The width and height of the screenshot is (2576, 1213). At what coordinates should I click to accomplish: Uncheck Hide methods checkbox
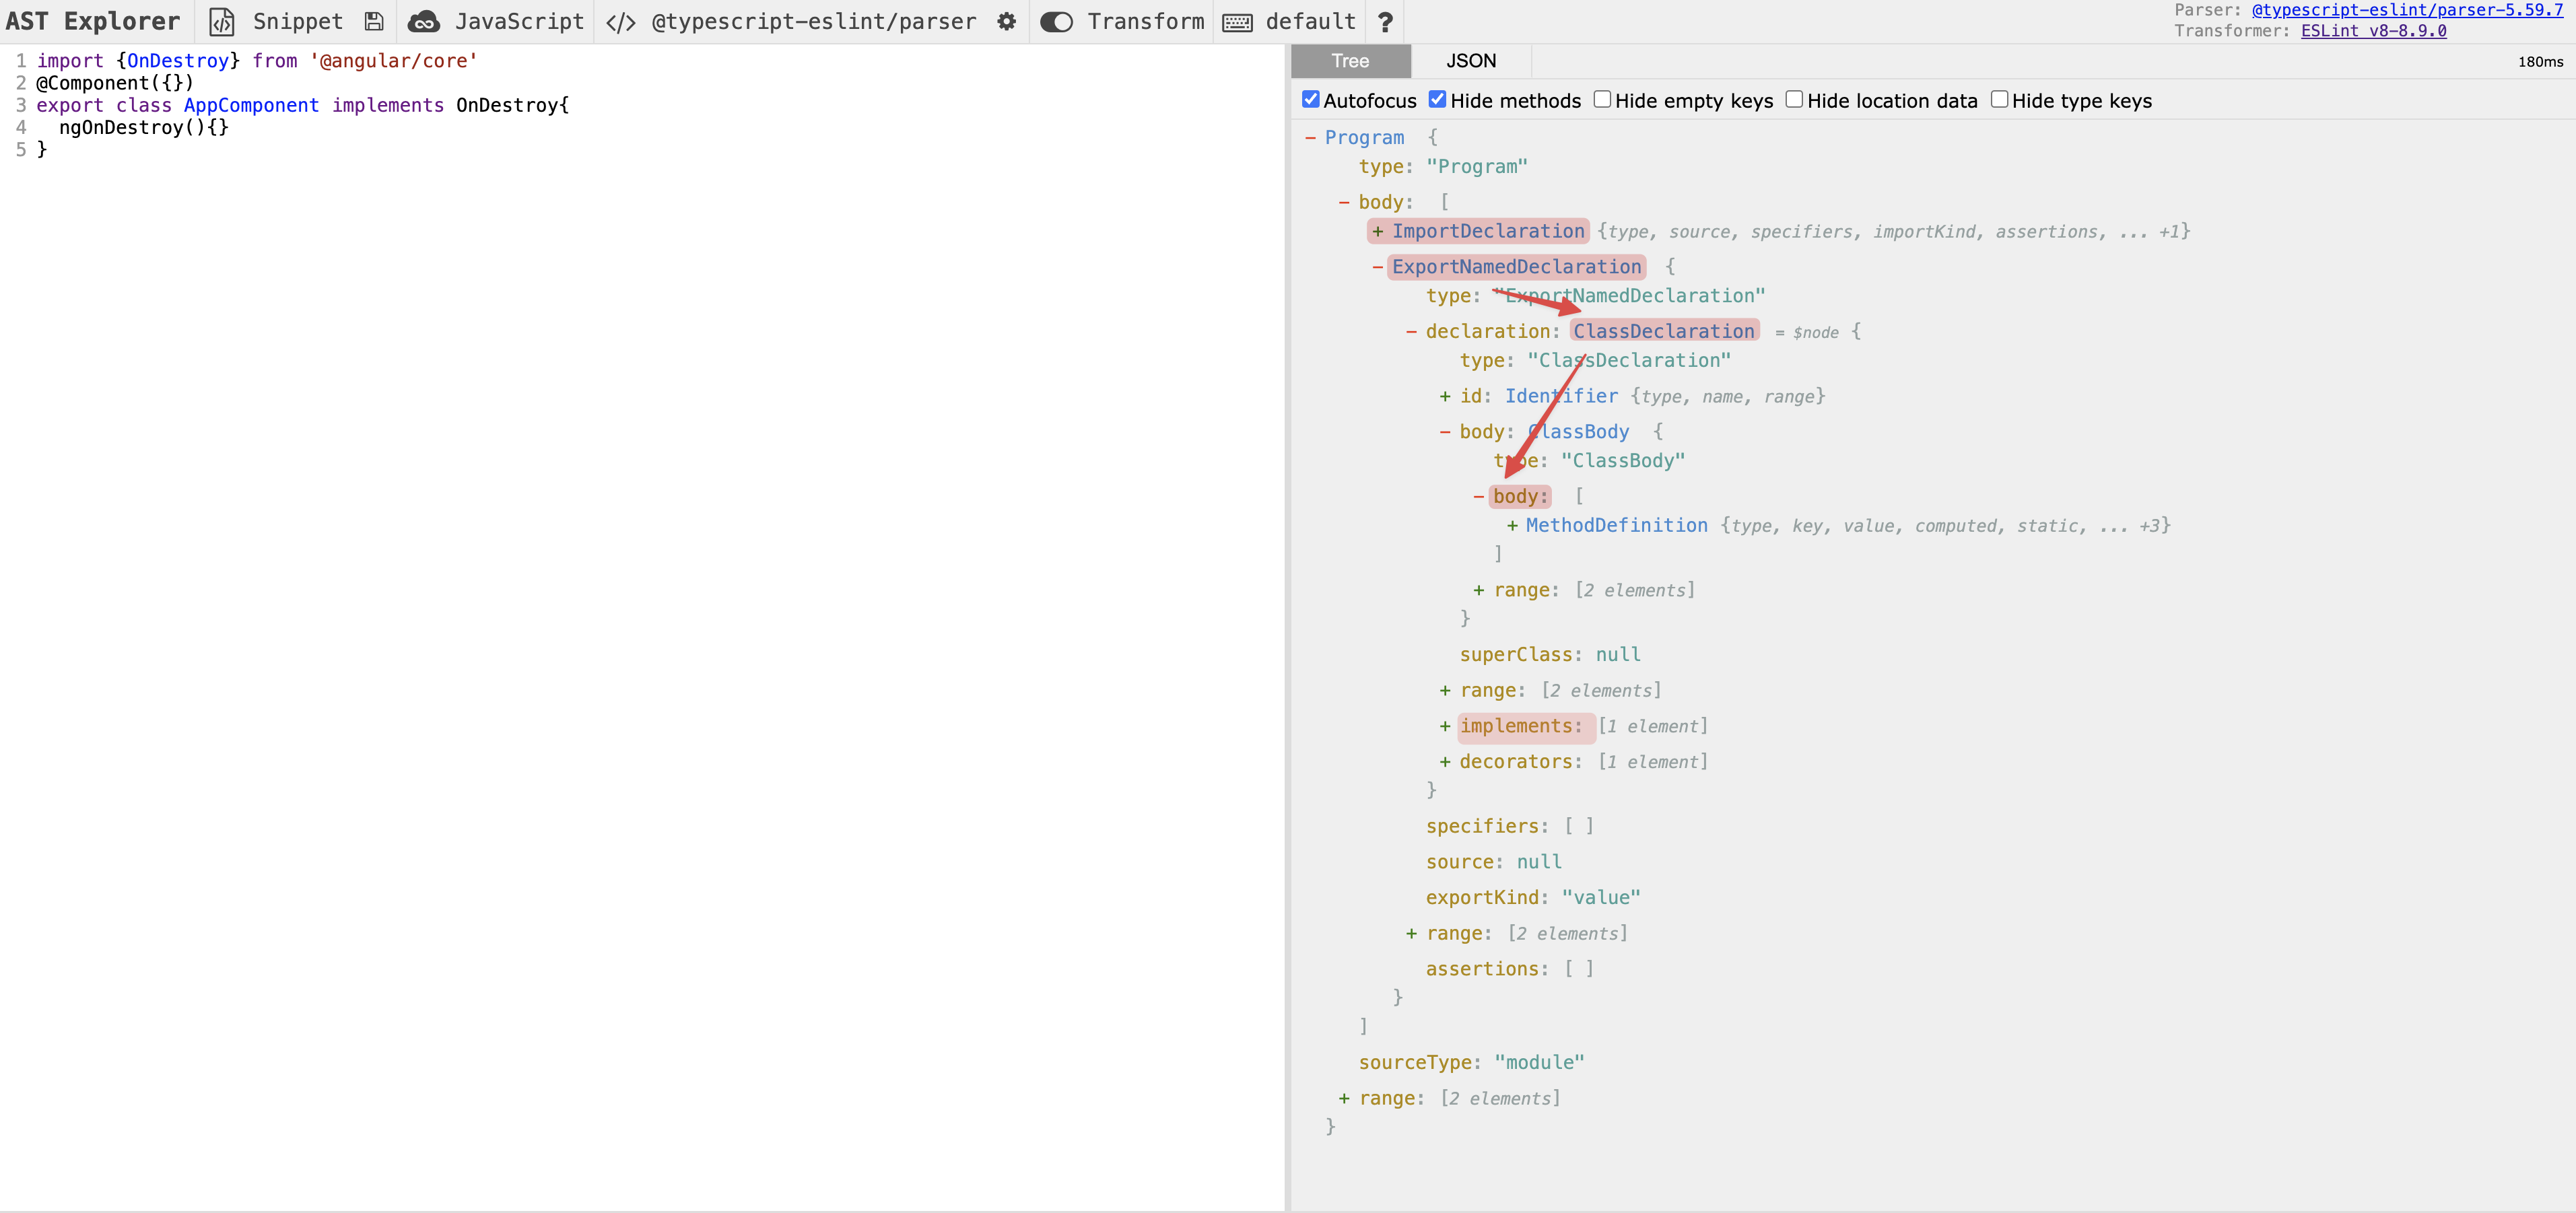[x=1437, y=99]
